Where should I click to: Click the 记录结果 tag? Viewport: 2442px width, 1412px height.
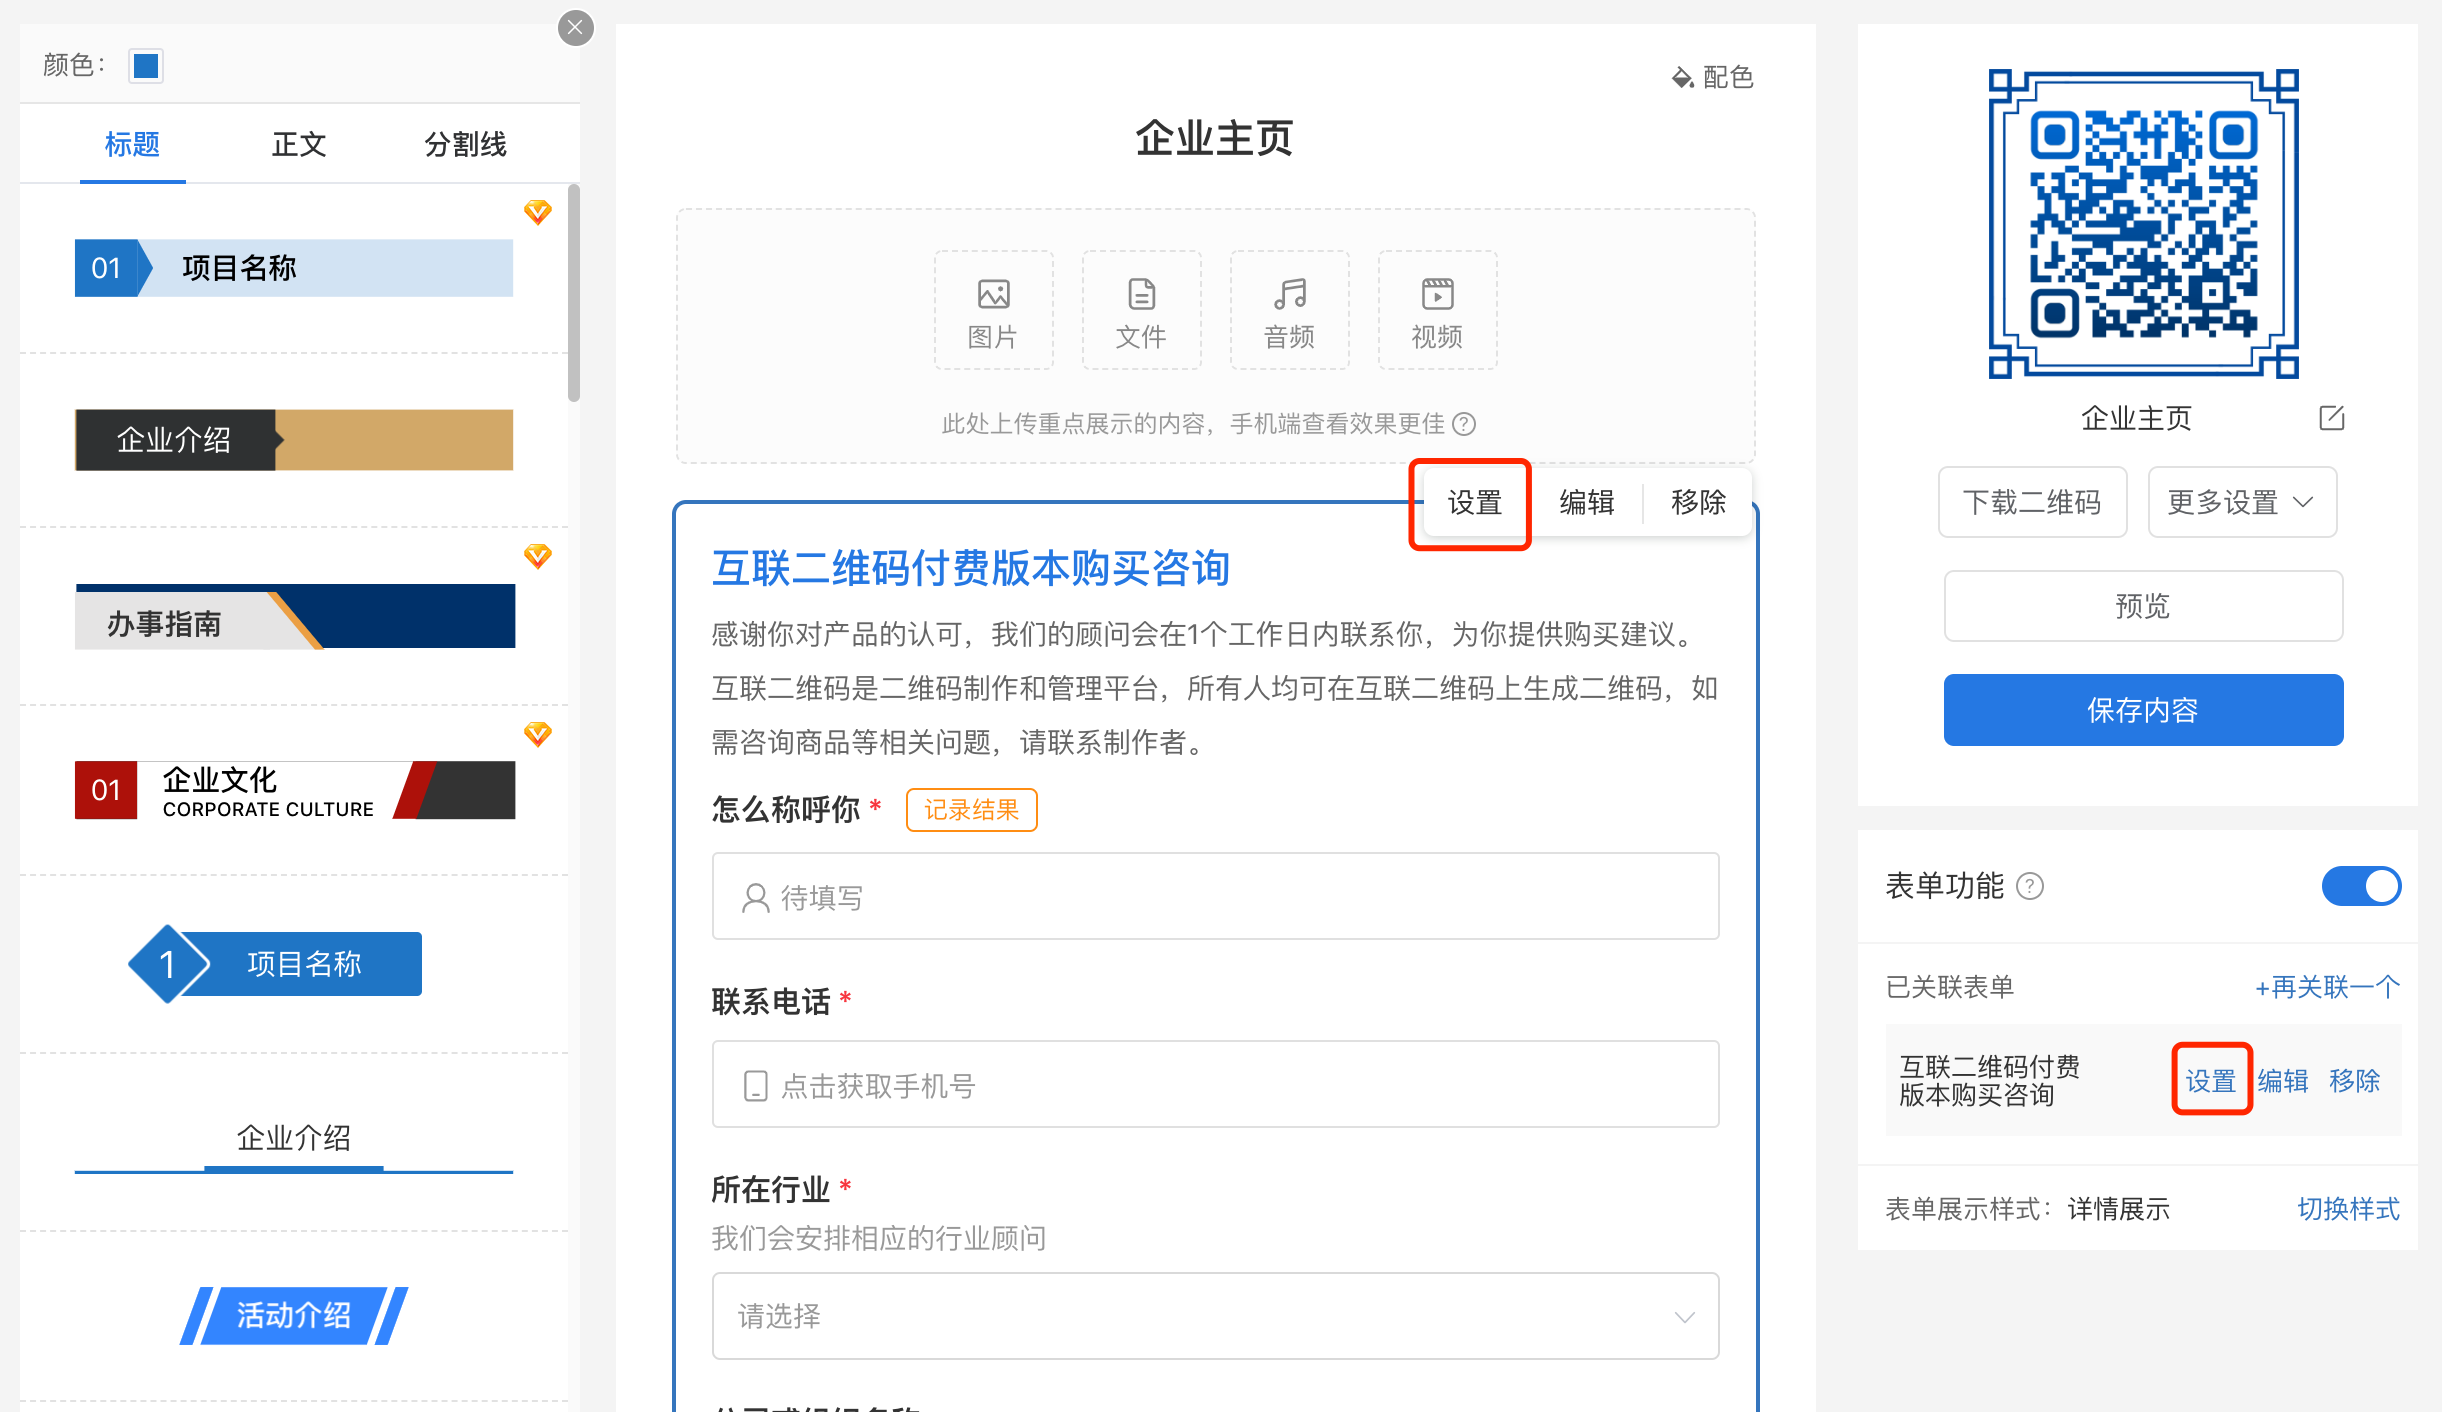click(971, 810)
